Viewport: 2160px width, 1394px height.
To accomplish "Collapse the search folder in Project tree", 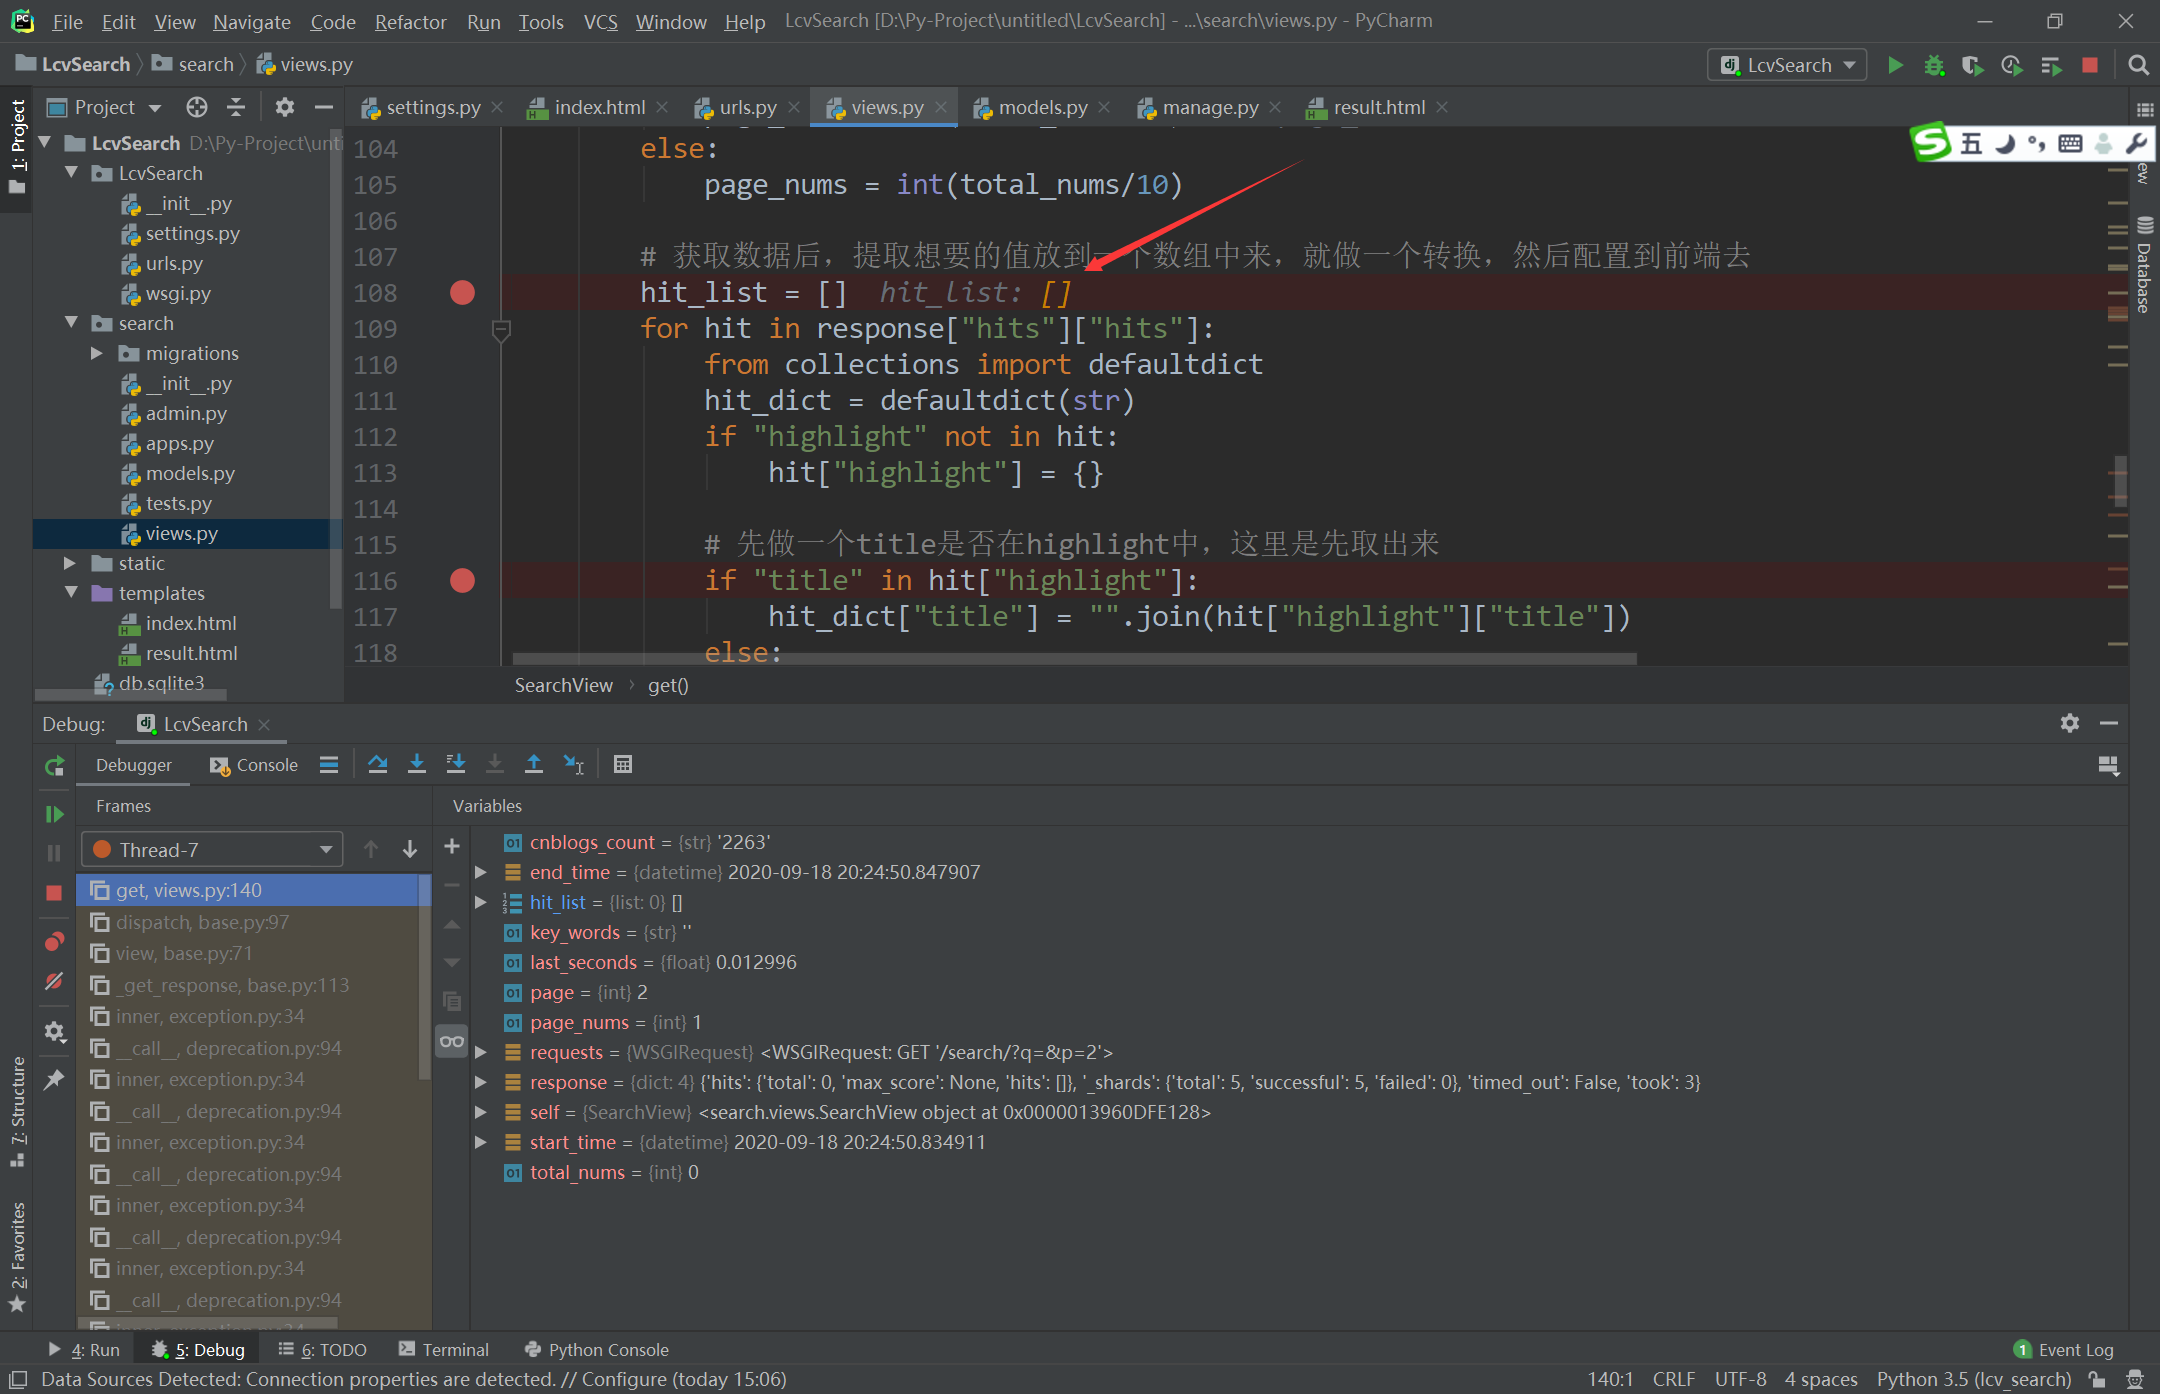I will coord(70,323).
